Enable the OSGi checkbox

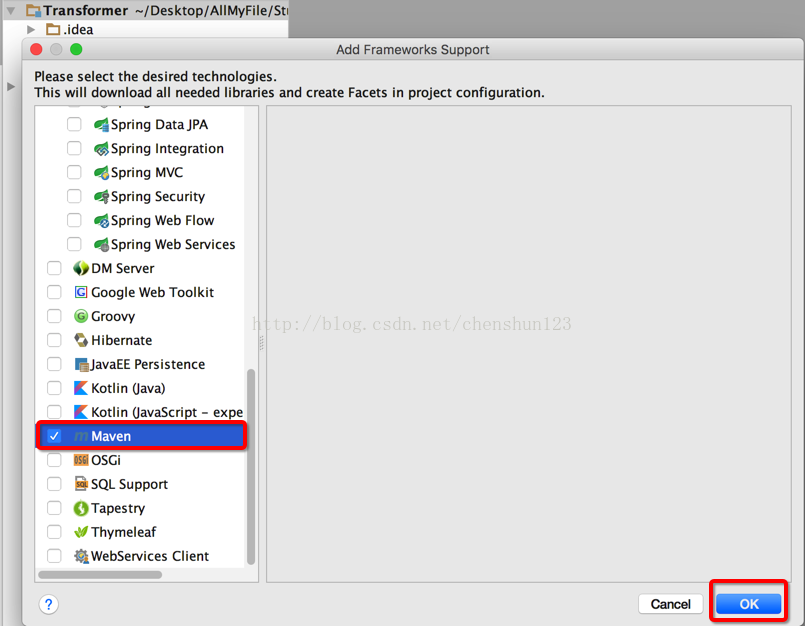point(54,460)
